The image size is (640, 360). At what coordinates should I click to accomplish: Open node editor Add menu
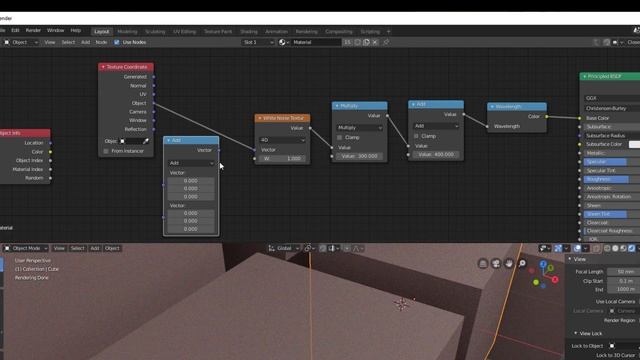point(85,42)
